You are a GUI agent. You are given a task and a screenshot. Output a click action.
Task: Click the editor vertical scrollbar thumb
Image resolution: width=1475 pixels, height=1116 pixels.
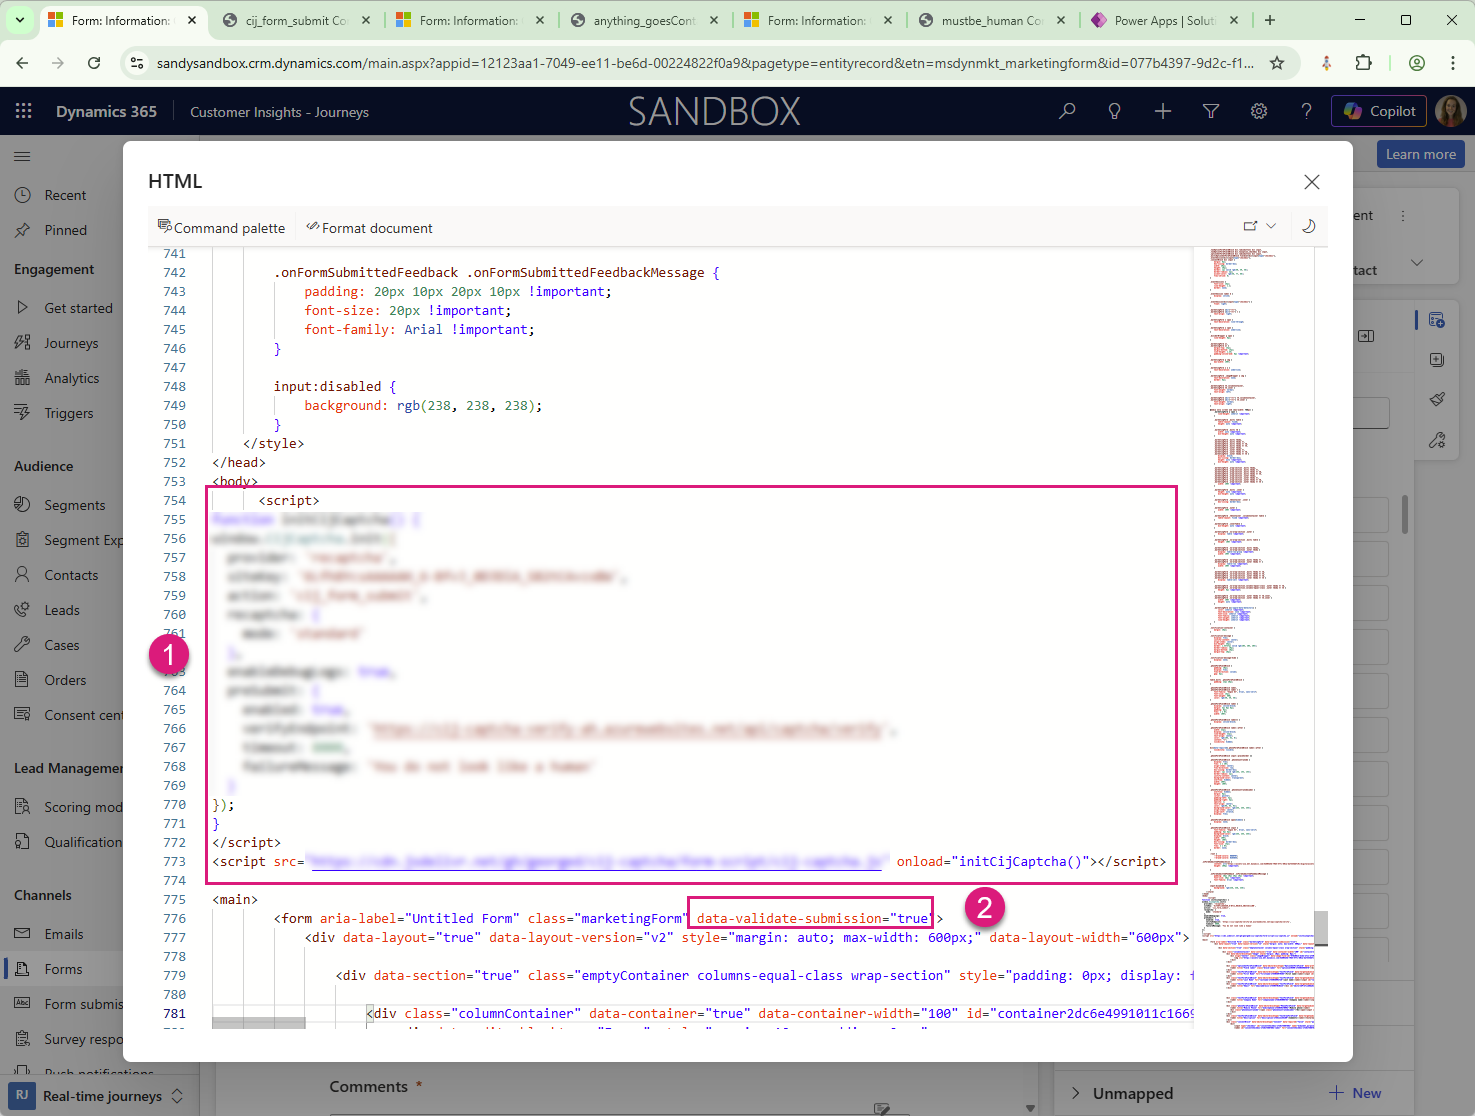1320,928
